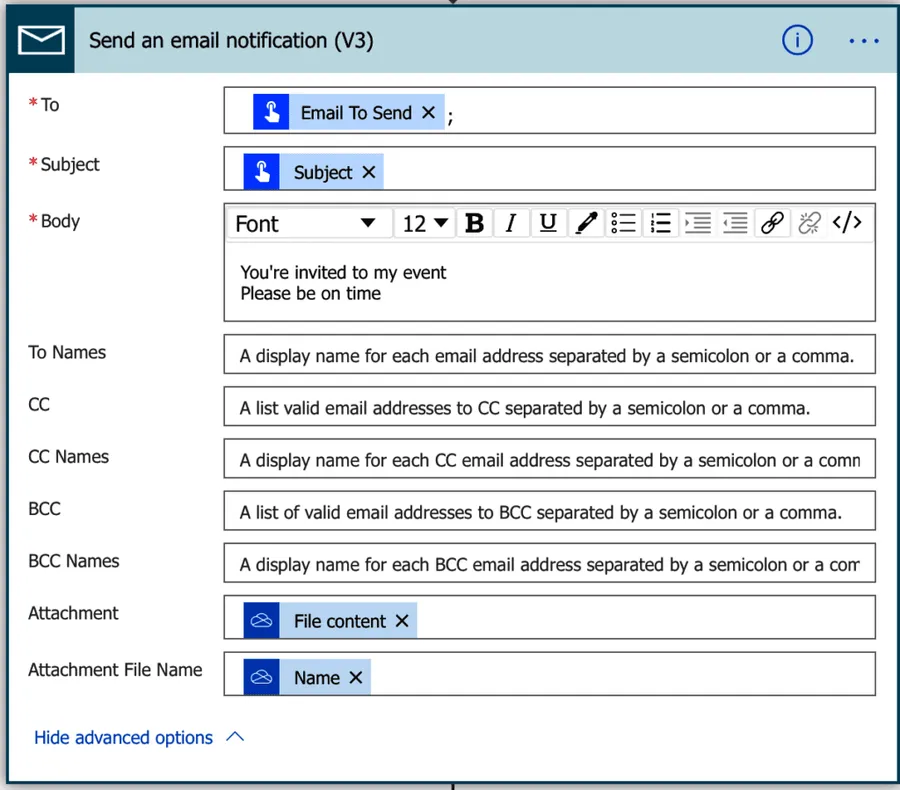Open the ellipsis more options menu
This screenshot has height=790, width=900.
(863, 41)
